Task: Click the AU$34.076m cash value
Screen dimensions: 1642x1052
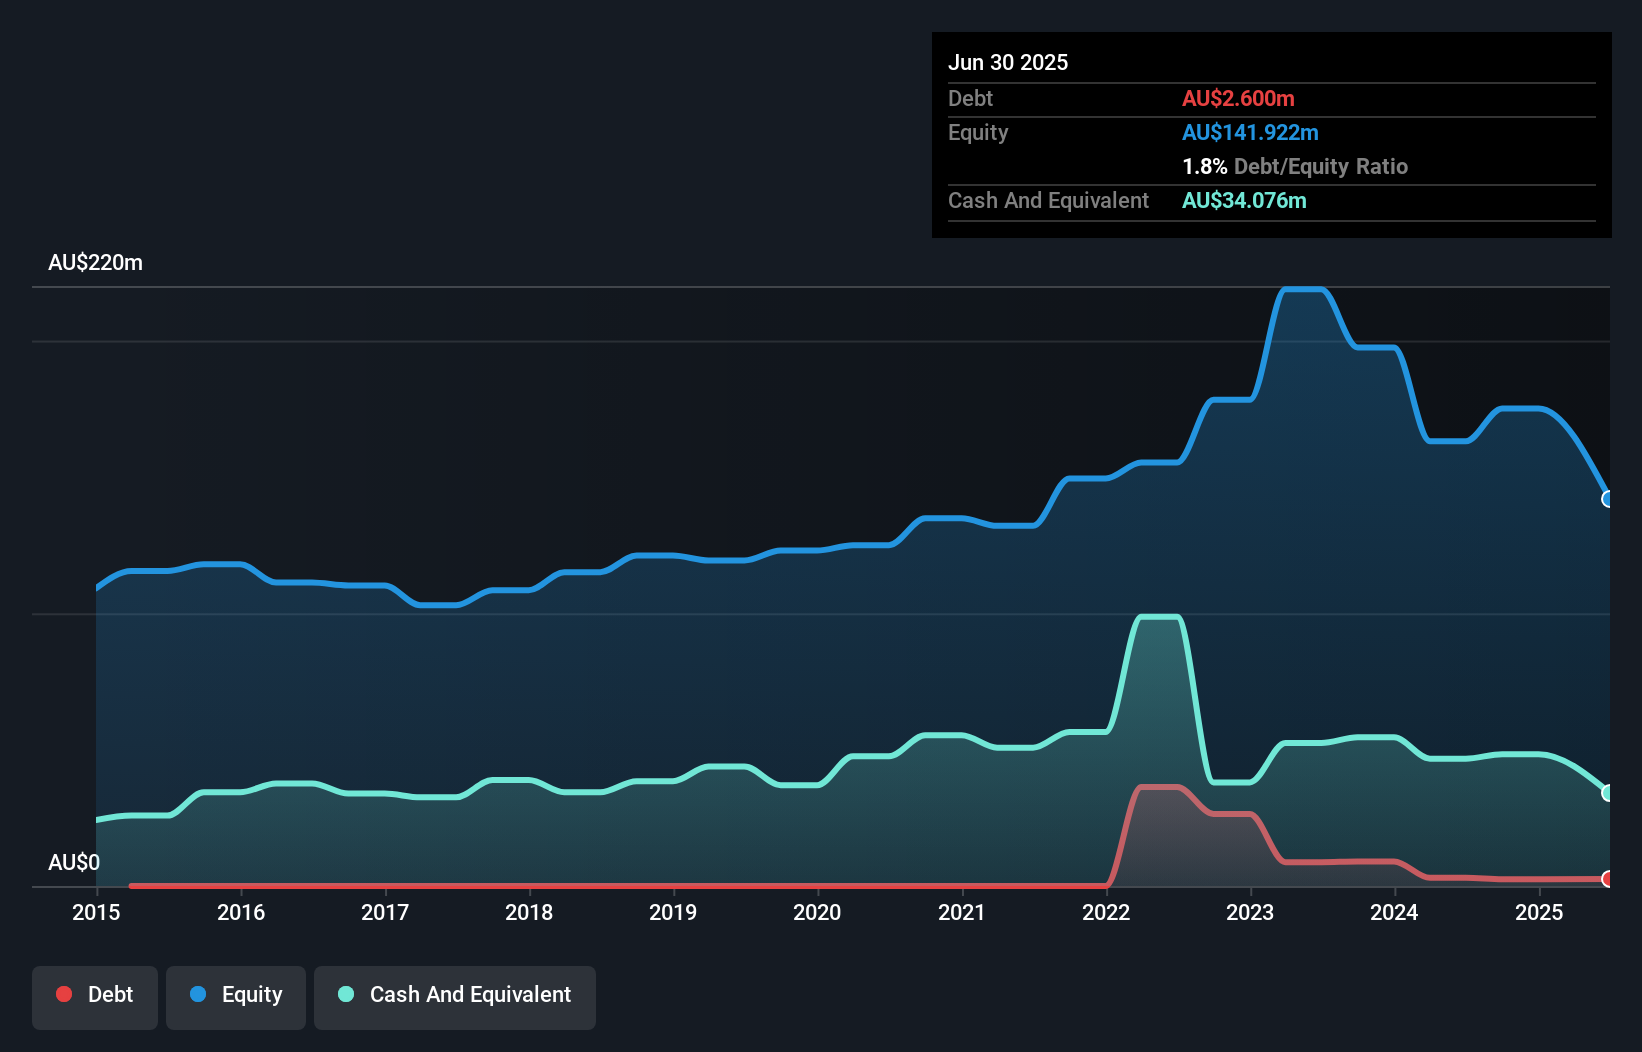Action: (x=1244, y=201)
